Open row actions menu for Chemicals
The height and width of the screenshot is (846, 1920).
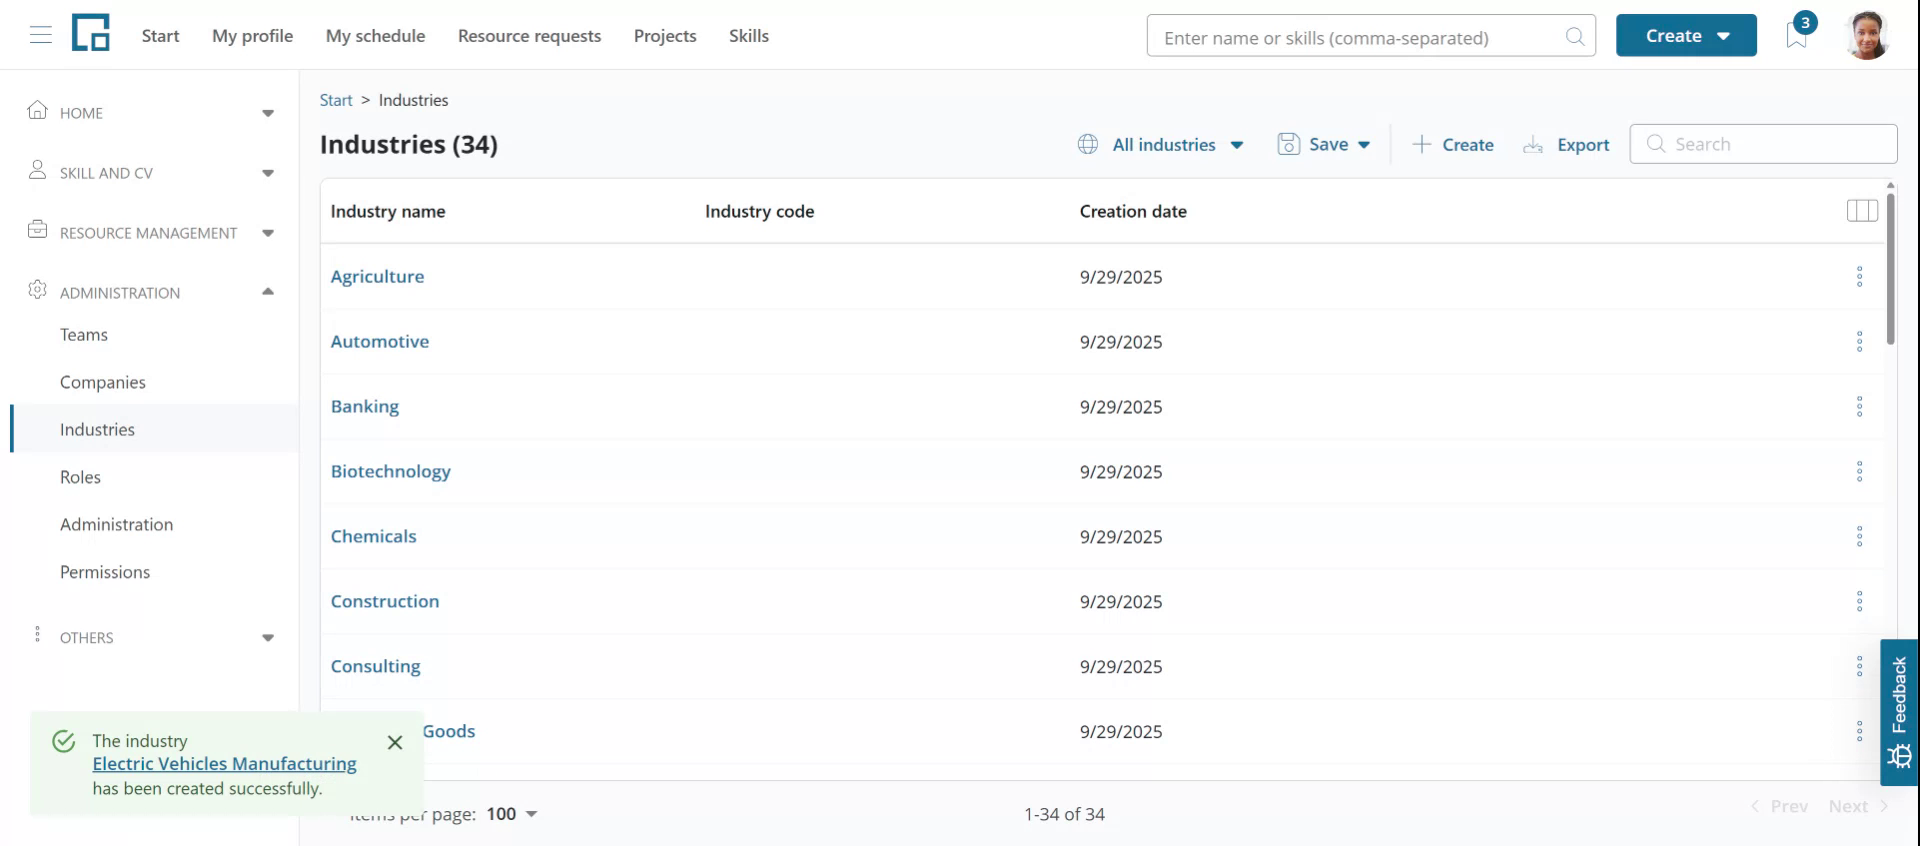coord(1860,537)
